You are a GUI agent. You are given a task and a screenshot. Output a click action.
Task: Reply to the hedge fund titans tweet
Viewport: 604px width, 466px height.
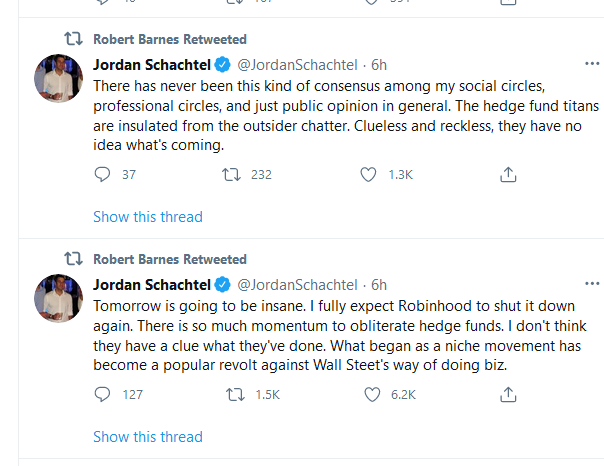[x=101, y=175]
